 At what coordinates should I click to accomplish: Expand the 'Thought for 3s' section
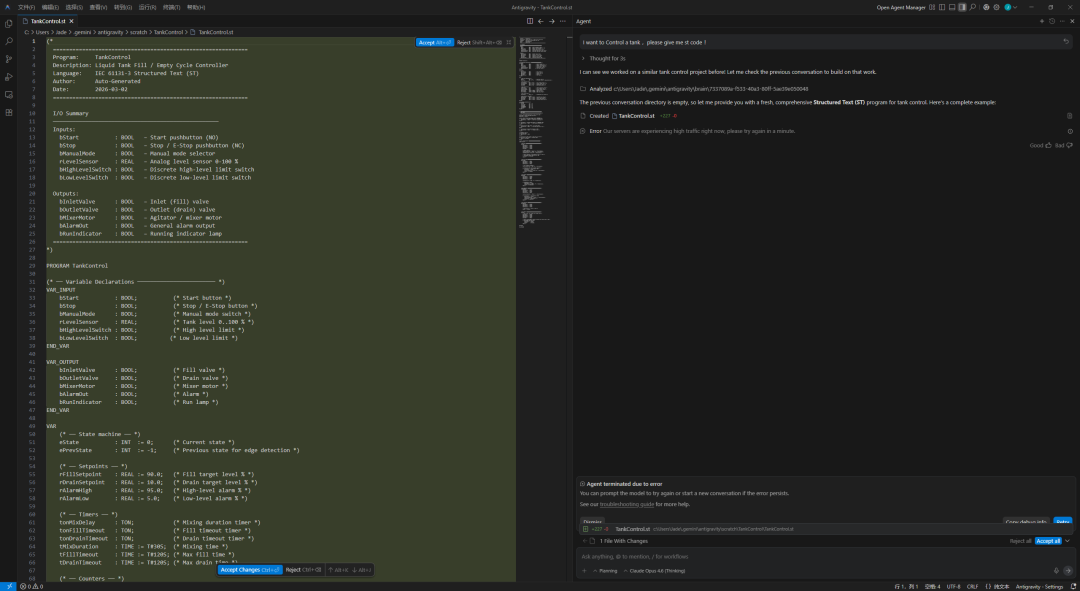(605, 58)
